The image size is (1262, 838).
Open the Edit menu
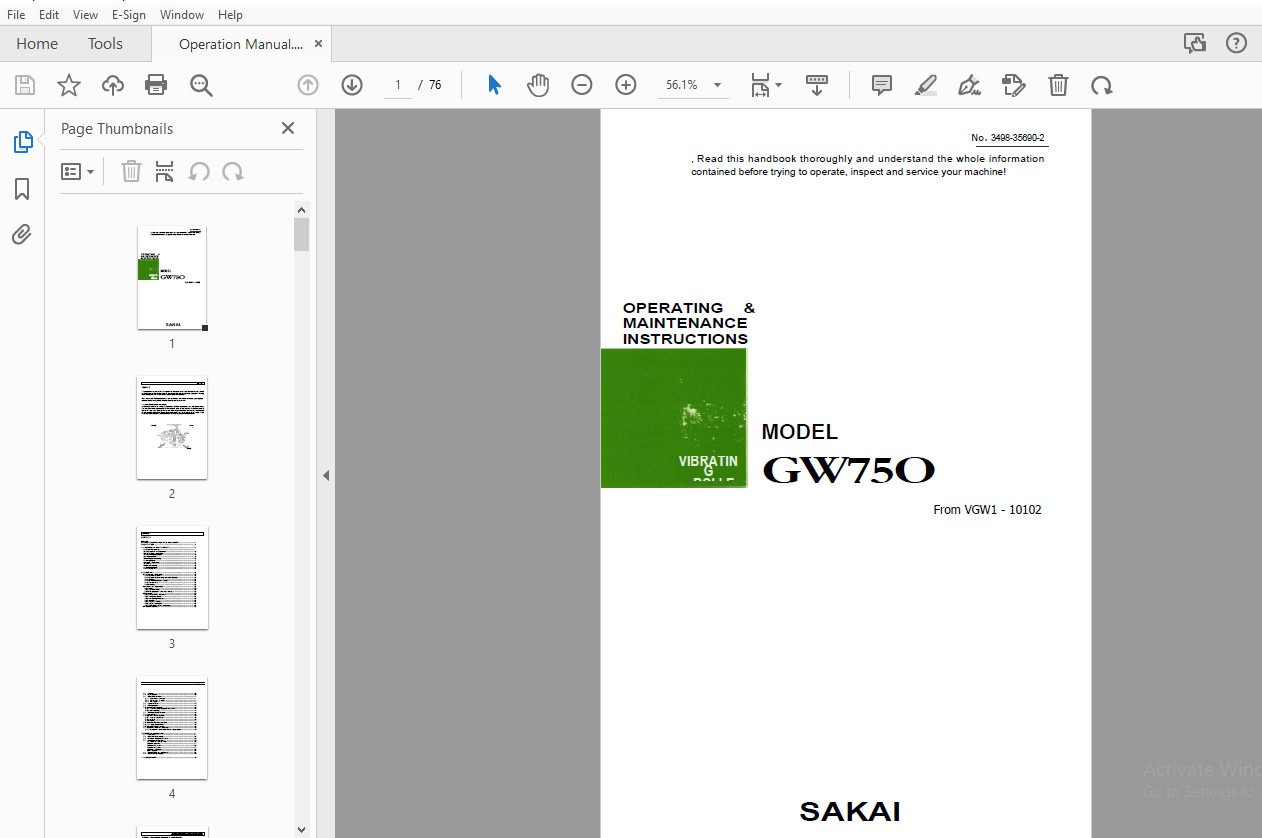click(x=49, y=15)
